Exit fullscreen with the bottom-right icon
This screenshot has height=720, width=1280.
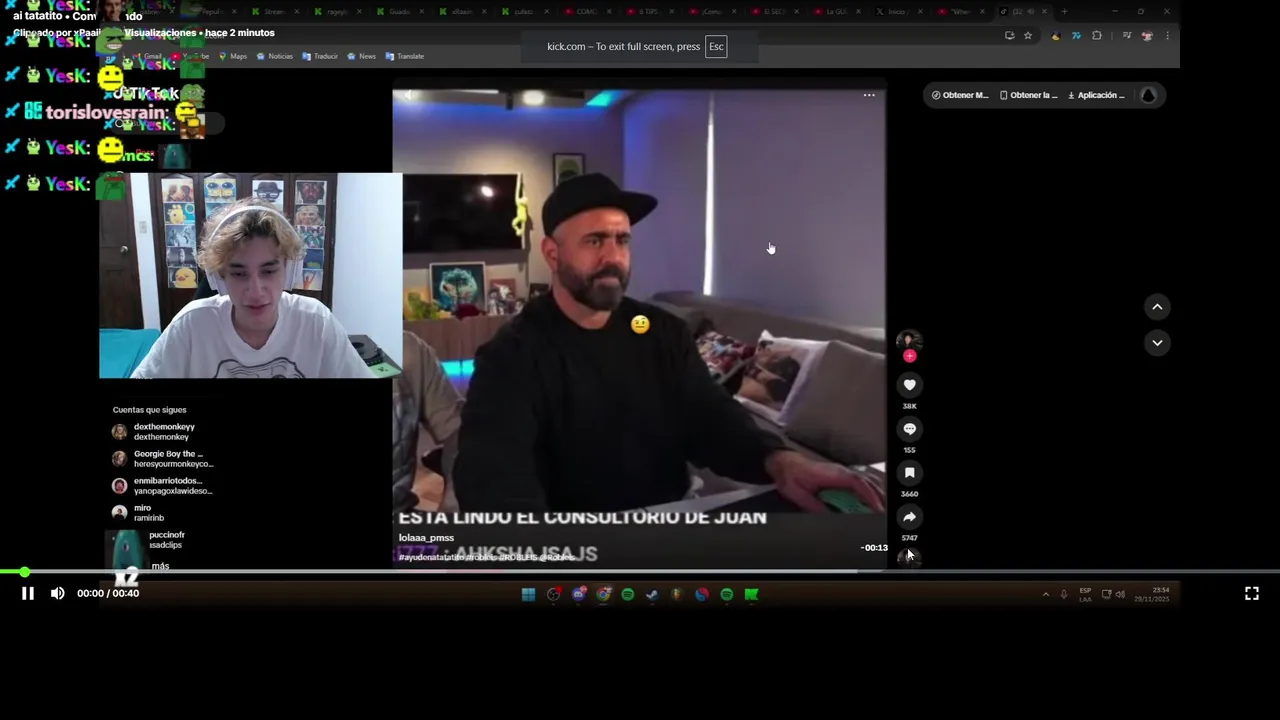click(1251, 593)
